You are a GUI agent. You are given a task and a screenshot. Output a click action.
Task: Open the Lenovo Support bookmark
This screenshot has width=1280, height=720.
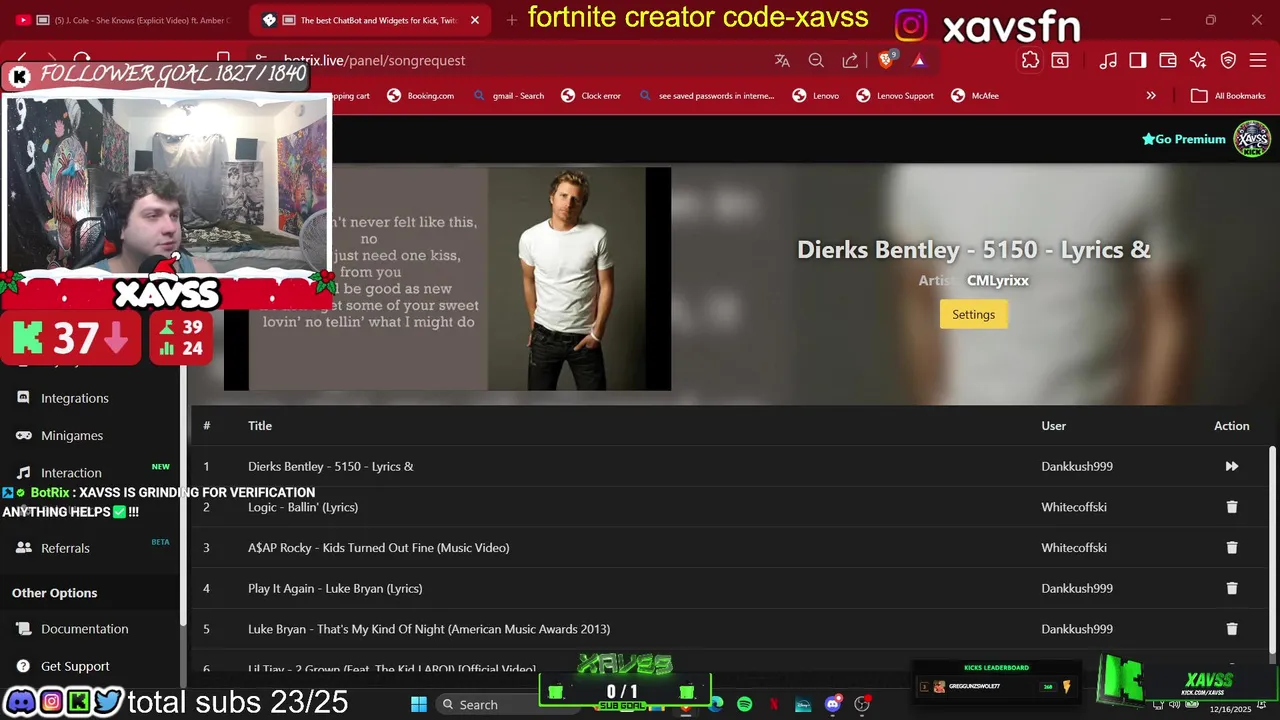pyautogui.click(x=895, y=96)
